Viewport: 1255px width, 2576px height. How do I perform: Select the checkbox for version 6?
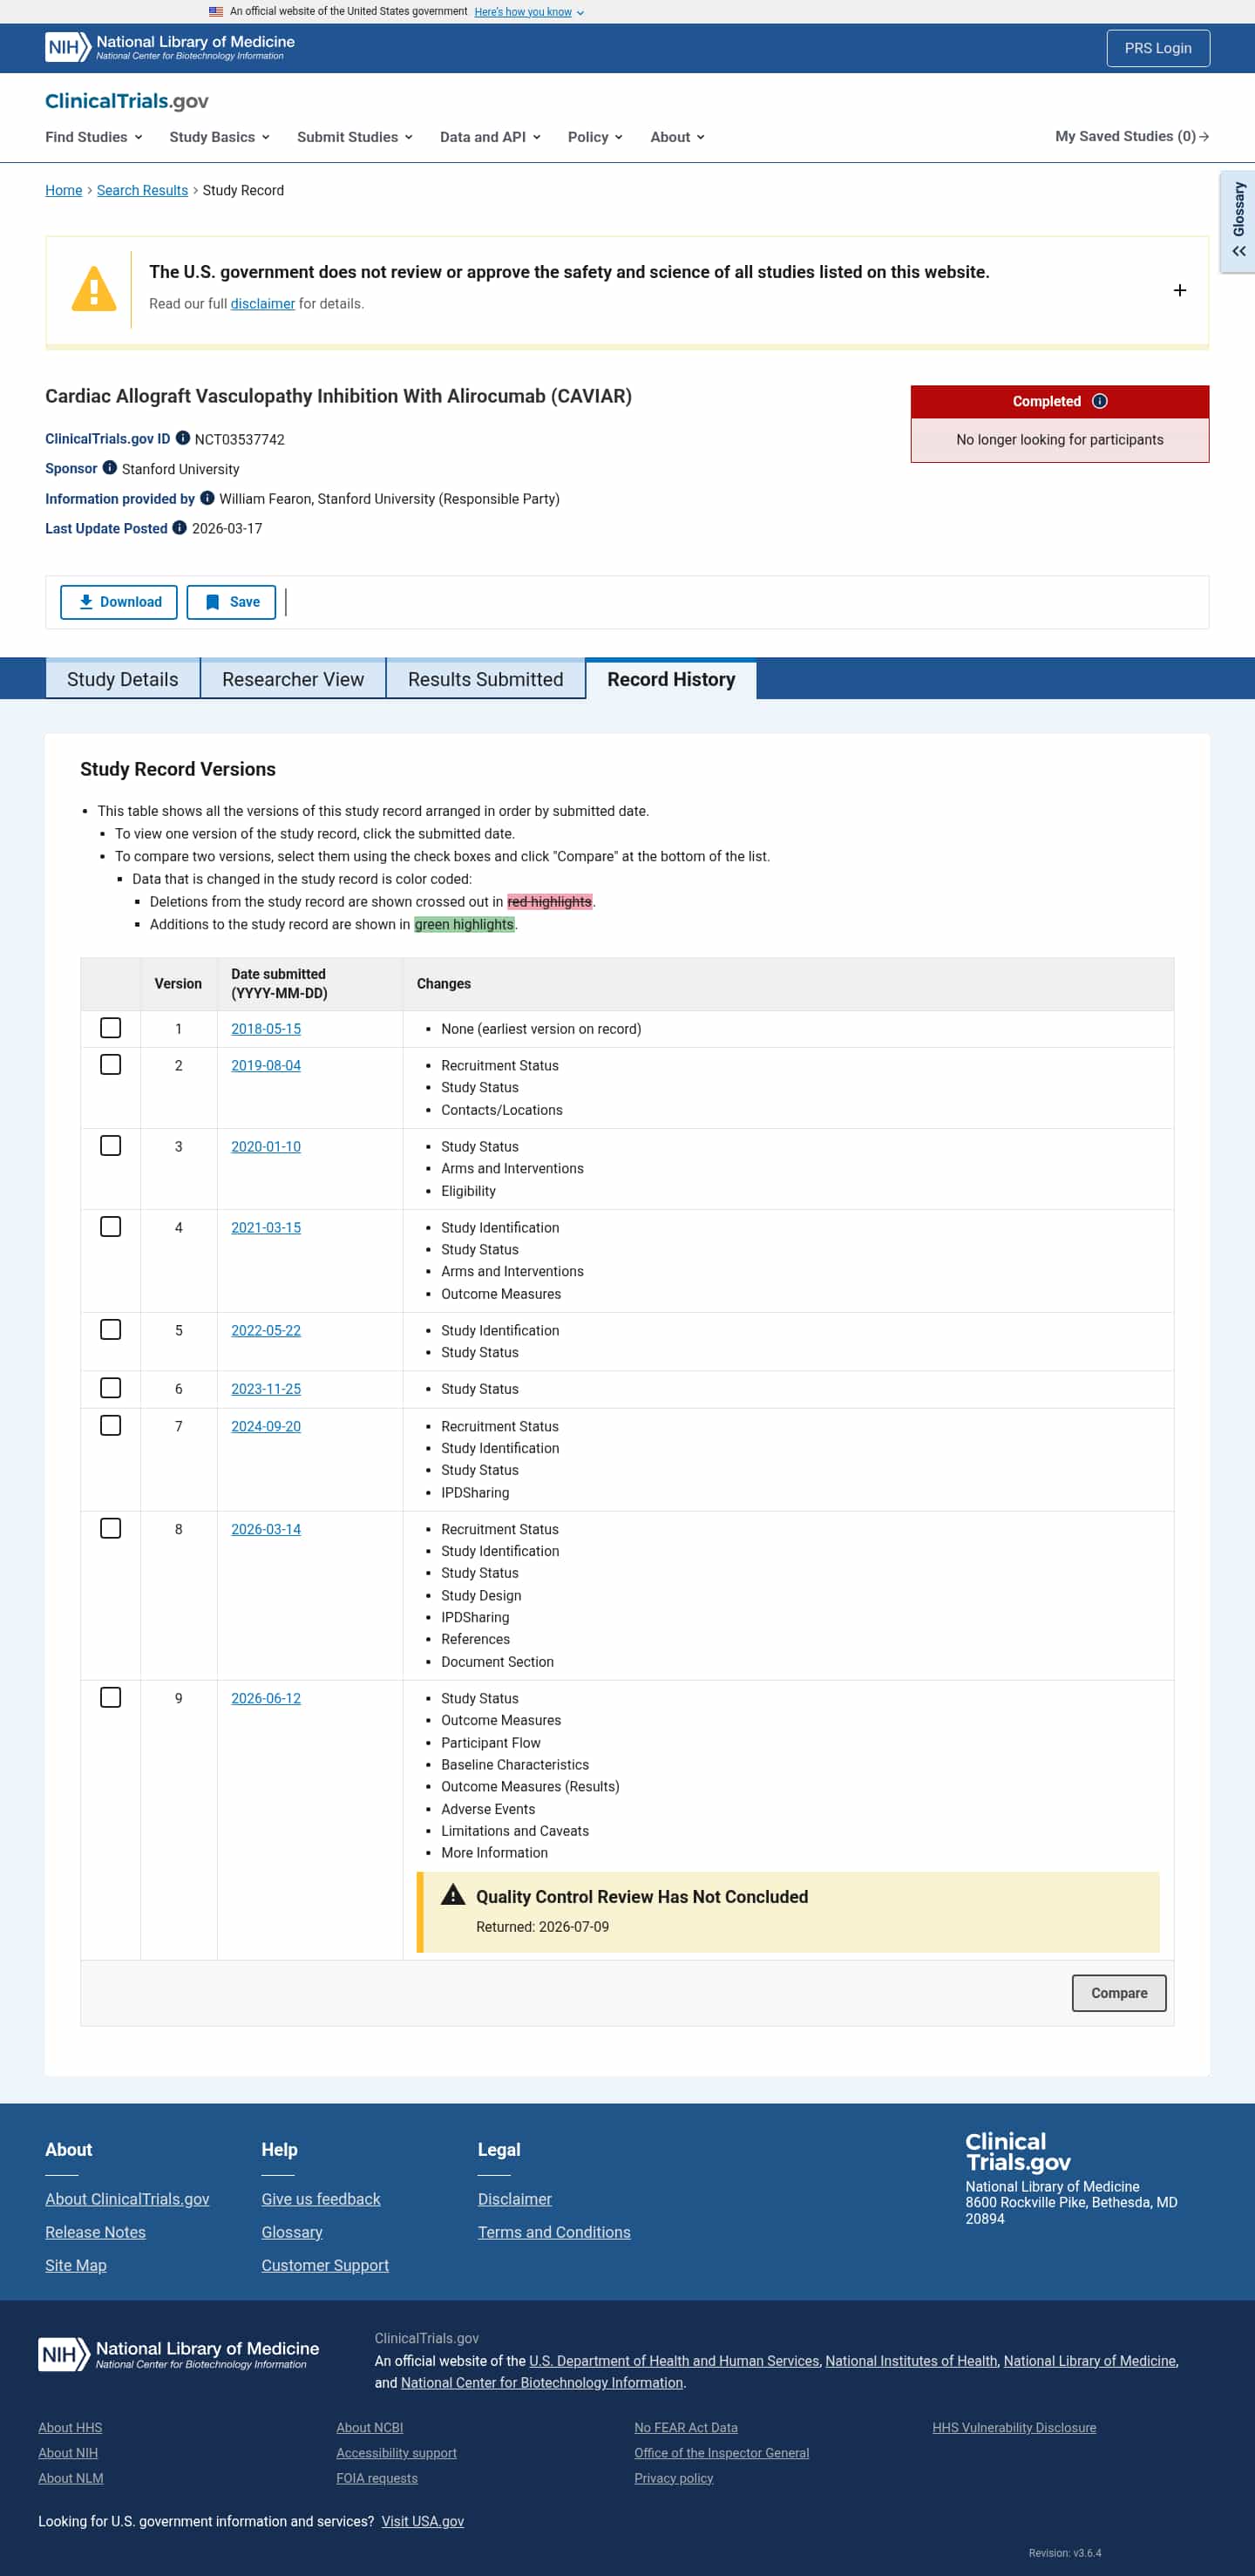(111, 1388)
